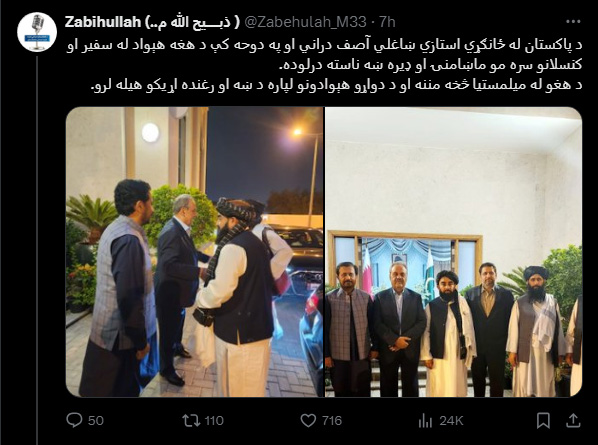Open the reply comment icon

click(x=74, y=420)
